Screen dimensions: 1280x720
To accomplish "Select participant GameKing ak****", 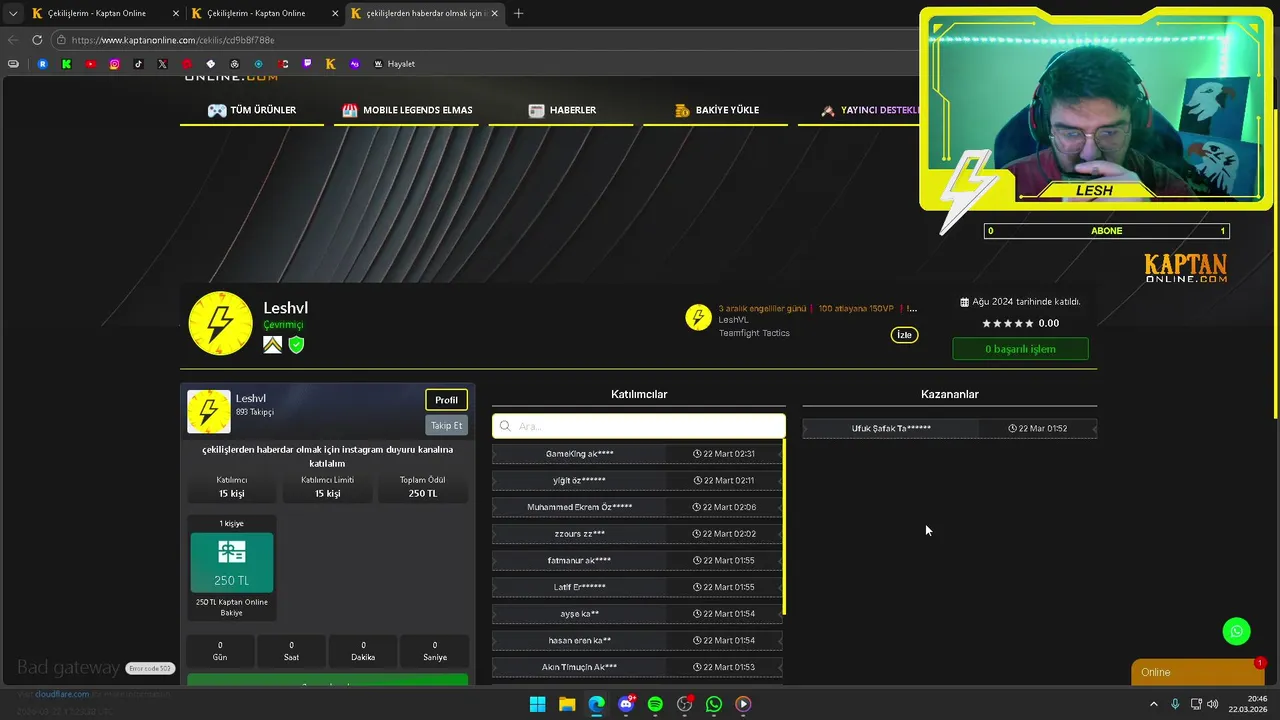I will (x=638, y=454).
